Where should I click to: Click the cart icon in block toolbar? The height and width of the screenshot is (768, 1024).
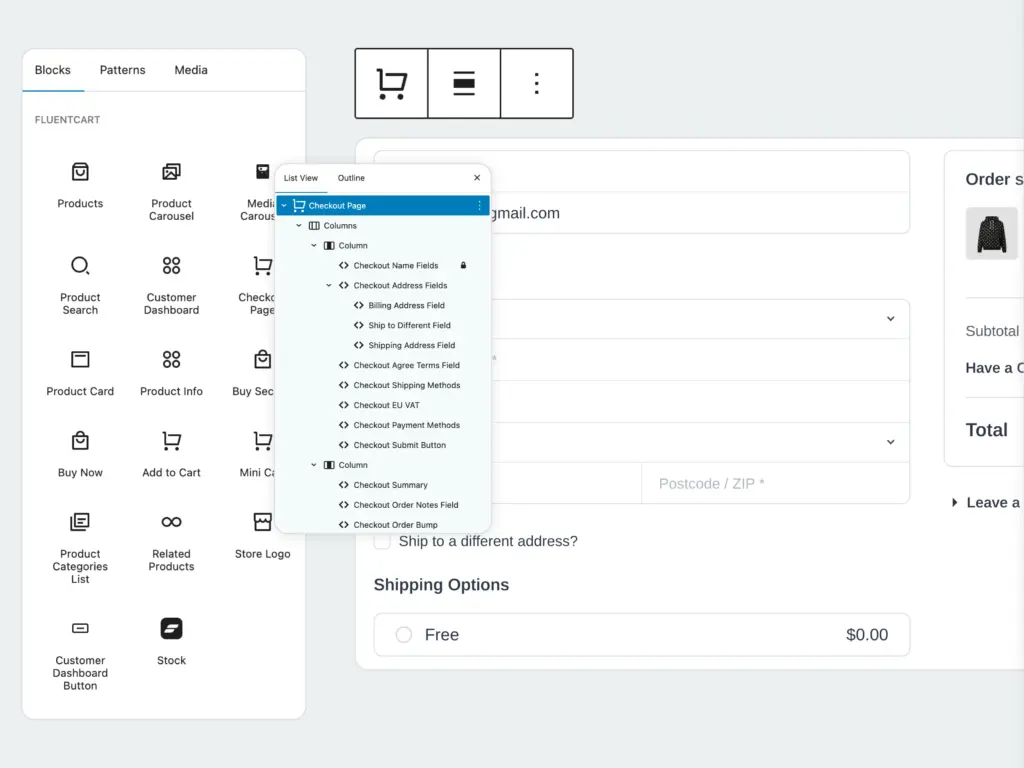392,84
